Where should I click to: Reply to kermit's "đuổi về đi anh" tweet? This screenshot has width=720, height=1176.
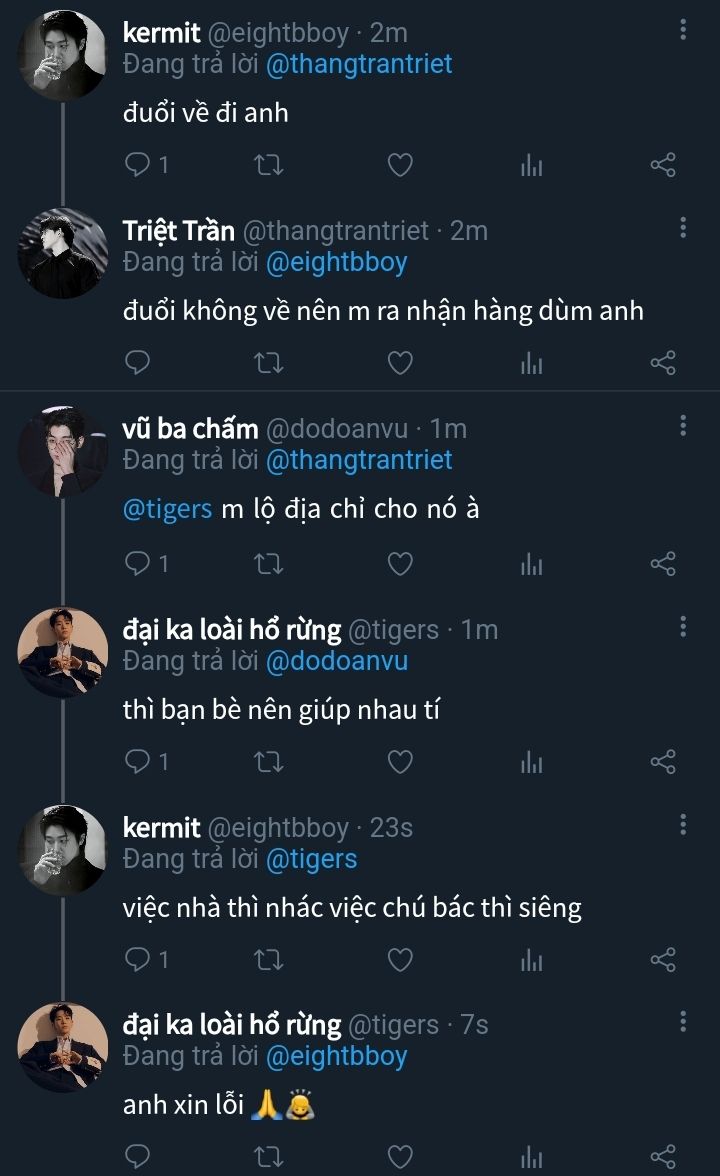(138, 165)
